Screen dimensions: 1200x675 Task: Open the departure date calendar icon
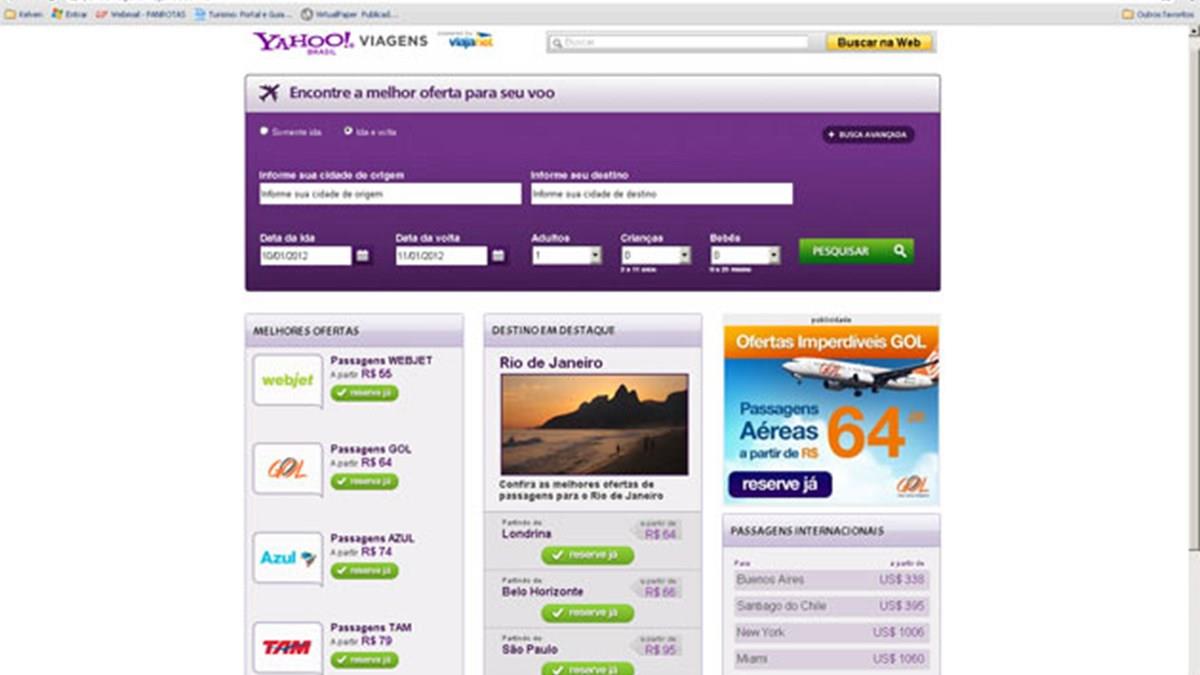[x=362, y=256]
